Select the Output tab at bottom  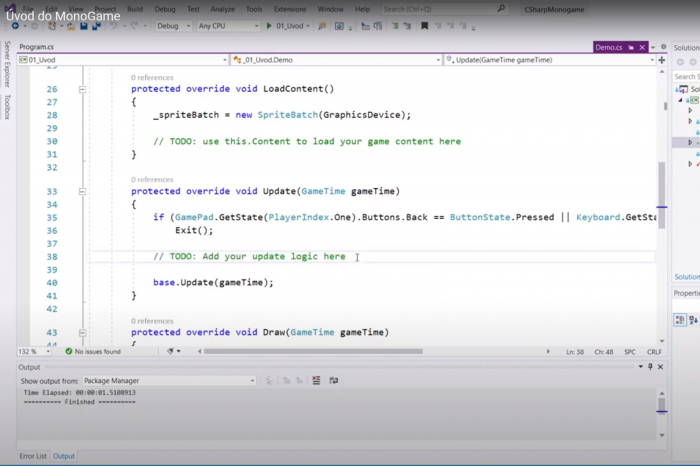click(x=64, y=456)
